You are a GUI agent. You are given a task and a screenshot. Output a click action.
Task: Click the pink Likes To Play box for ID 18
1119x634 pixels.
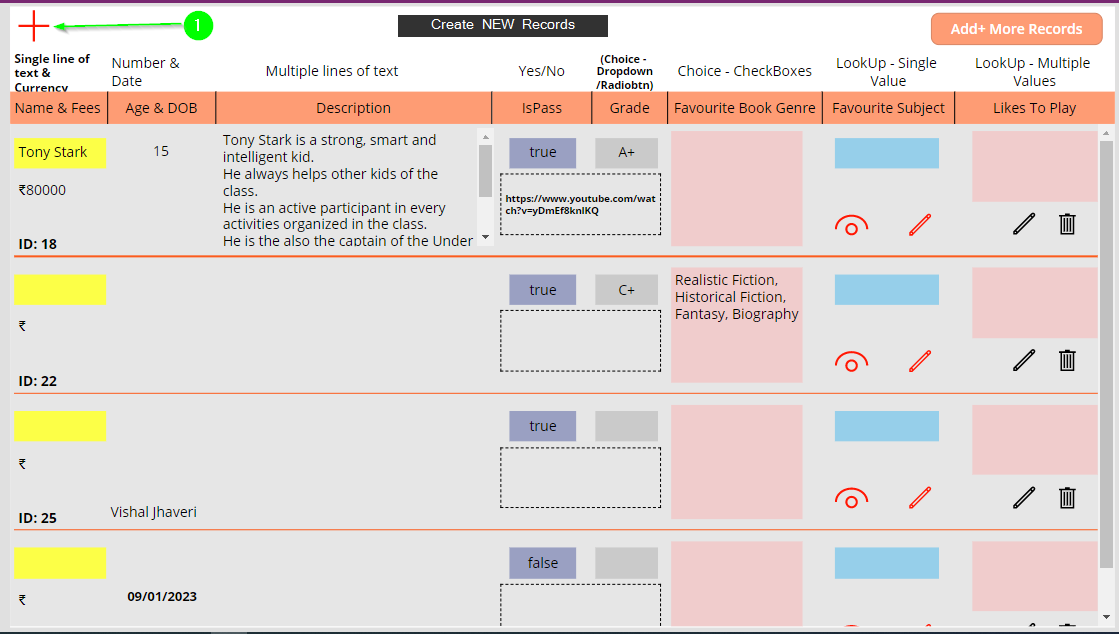pos(1035,166)
